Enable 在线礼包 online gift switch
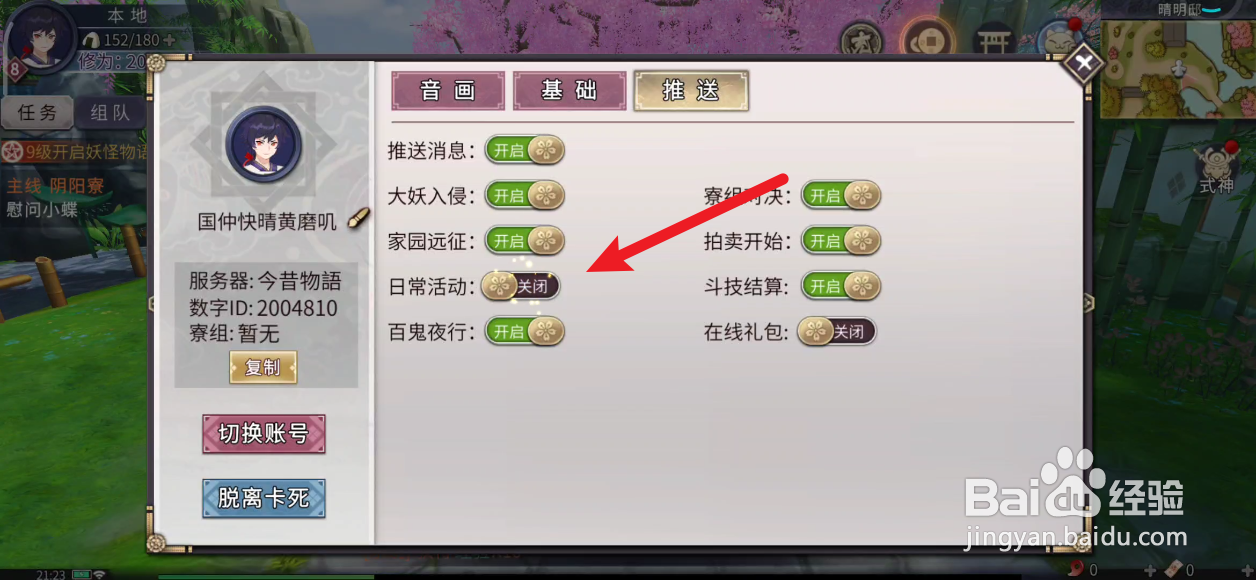 [x=837, y=331]
